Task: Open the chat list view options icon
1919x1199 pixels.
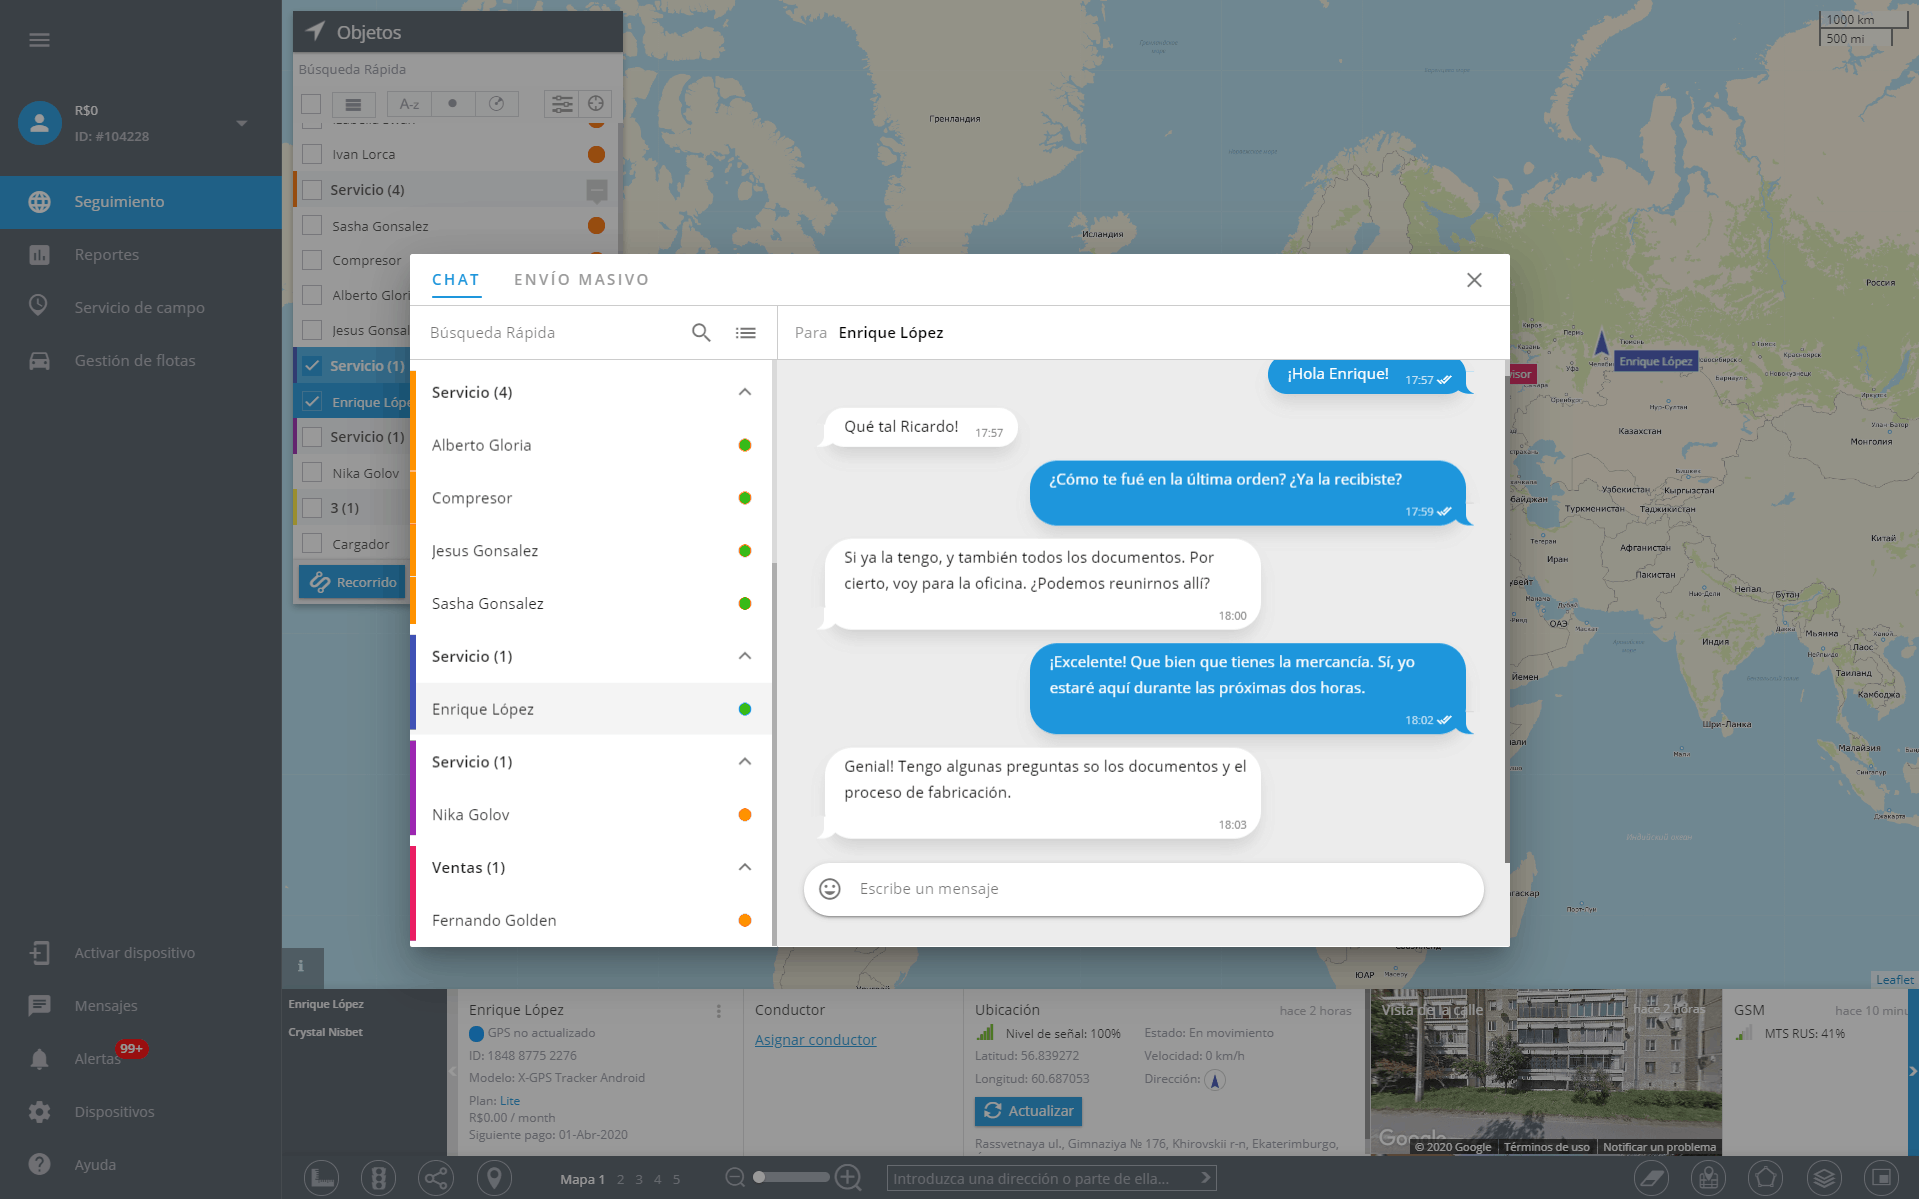Action: point(746,333)
